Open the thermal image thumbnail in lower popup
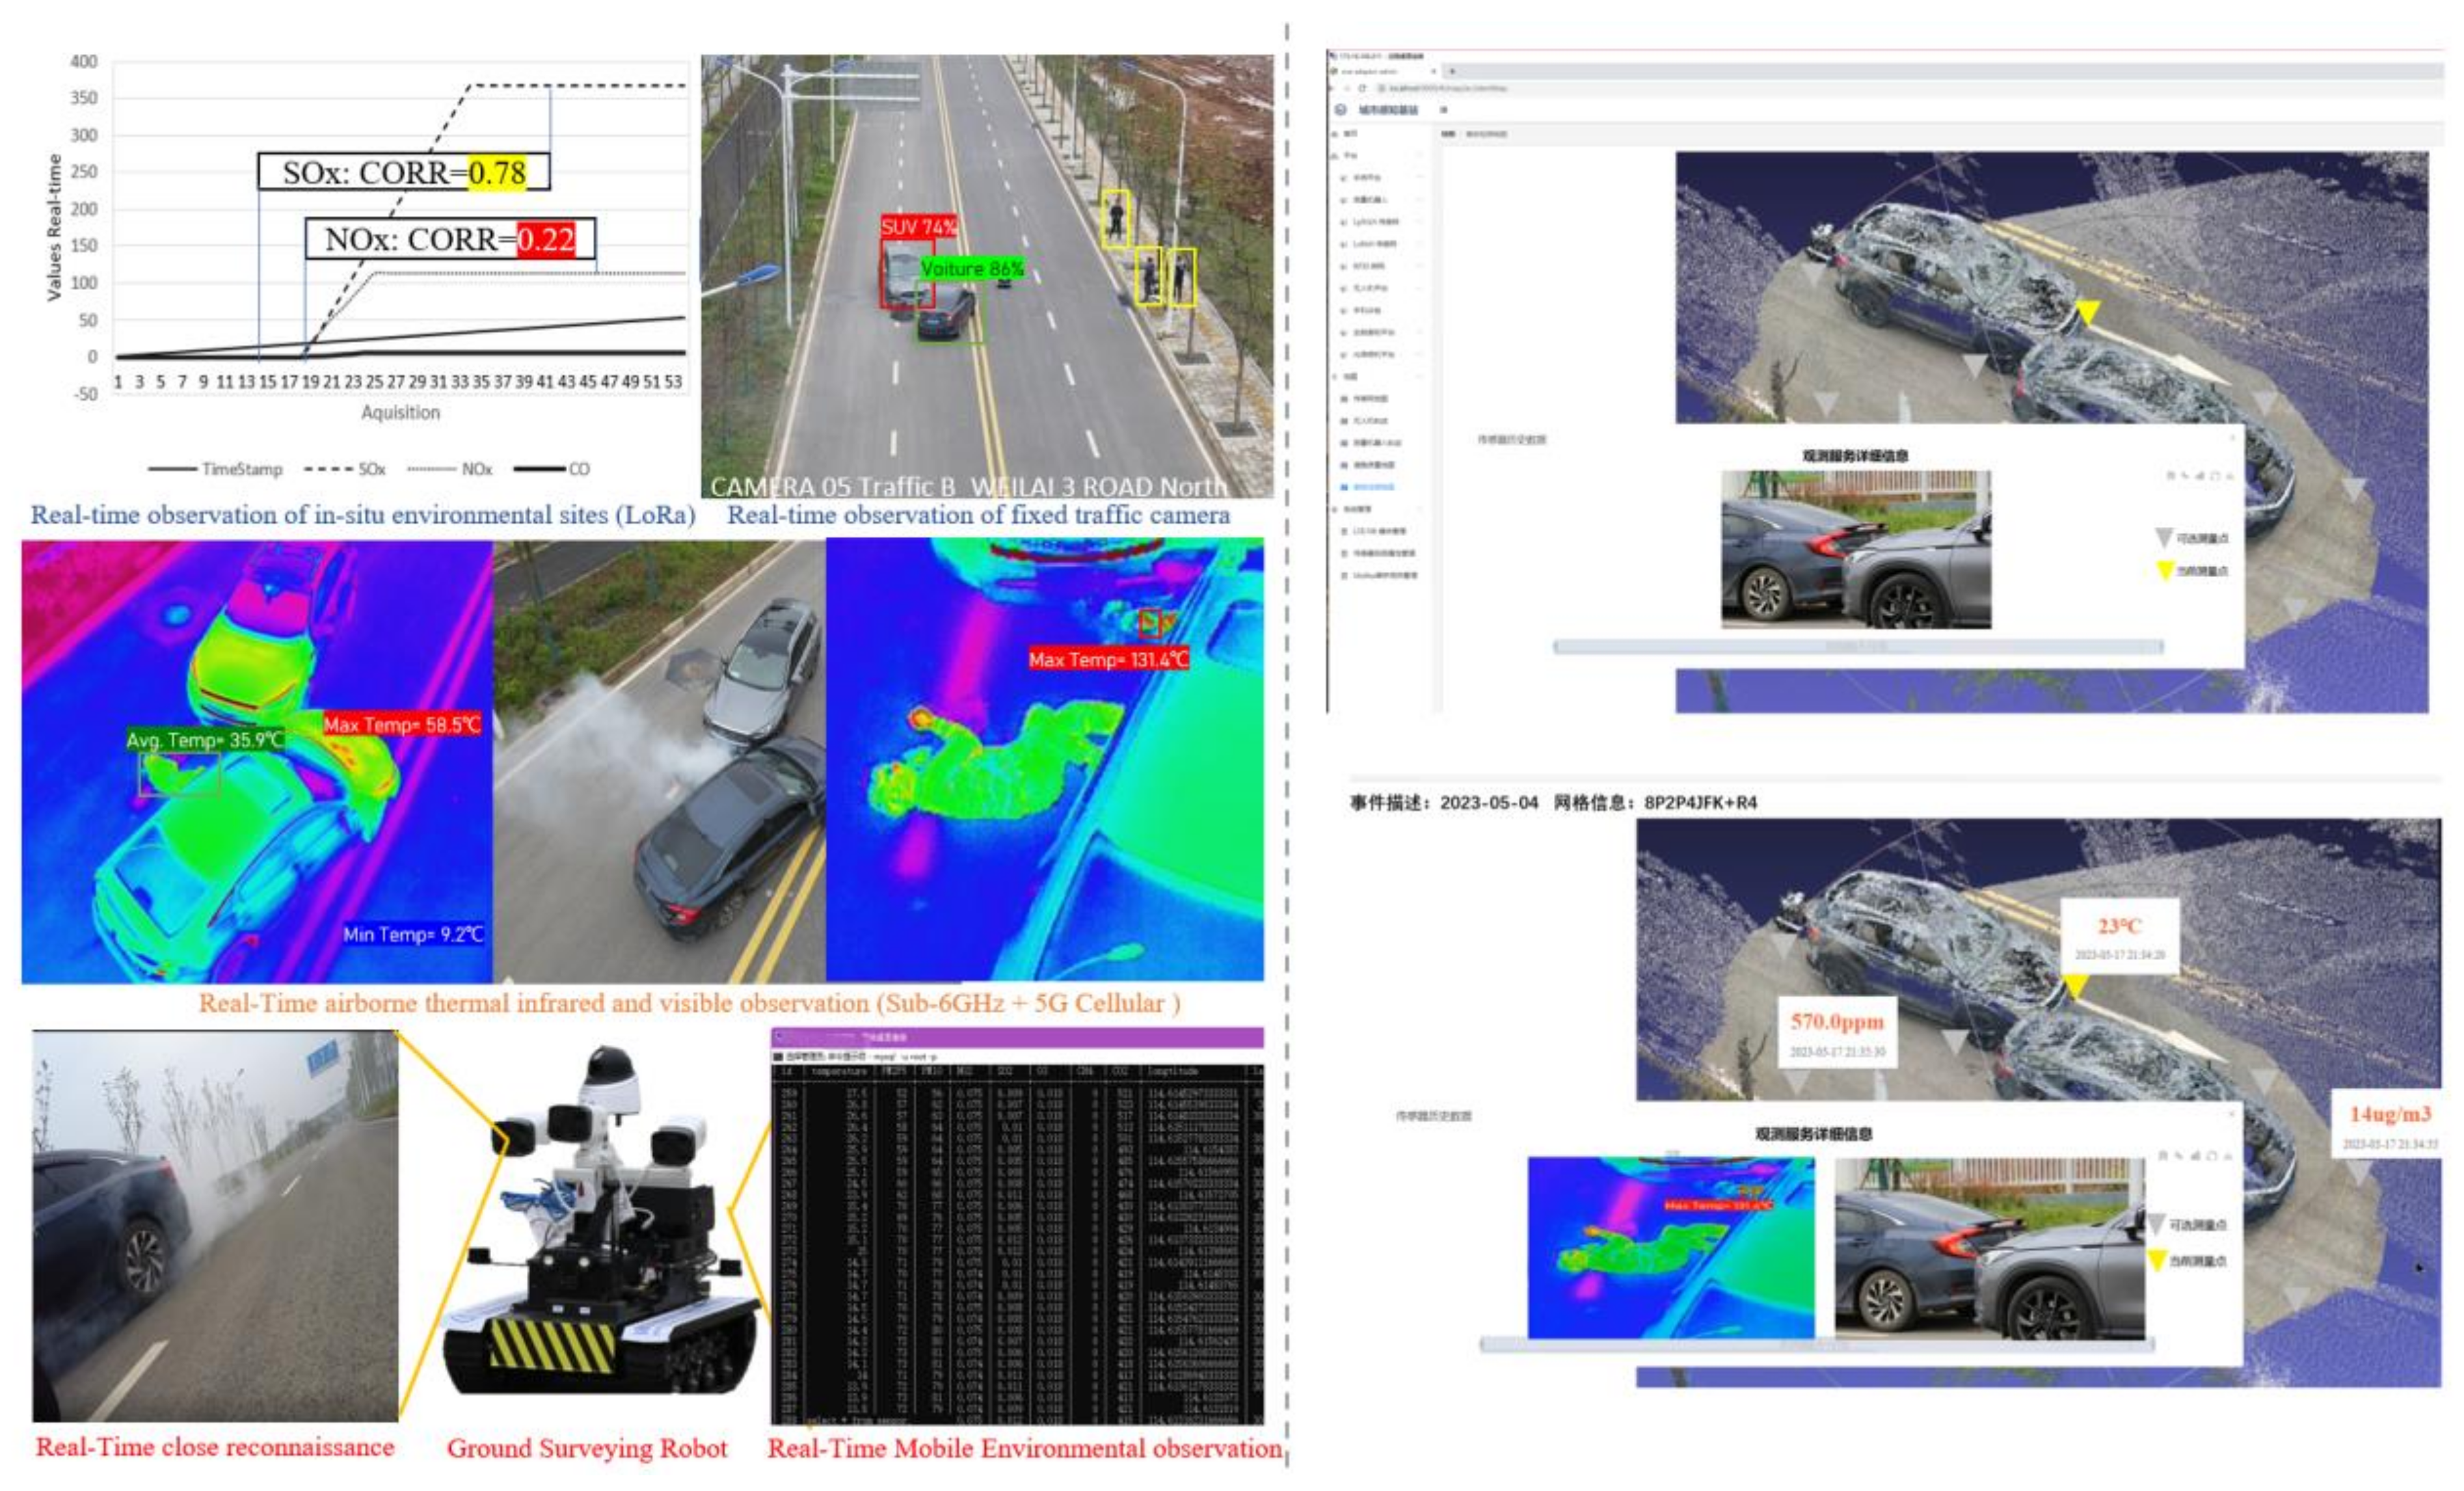This screenshot has height=1491, width=2464. [x=1670, y=1247]
